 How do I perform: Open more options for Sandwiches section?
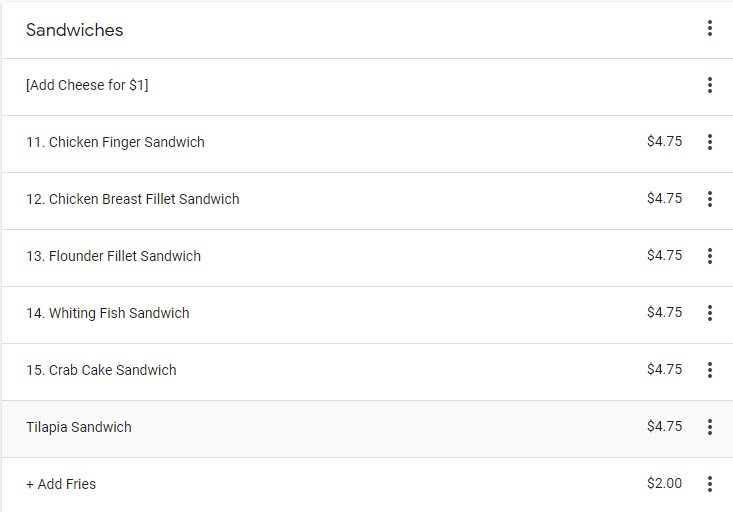tap(709, 29)
